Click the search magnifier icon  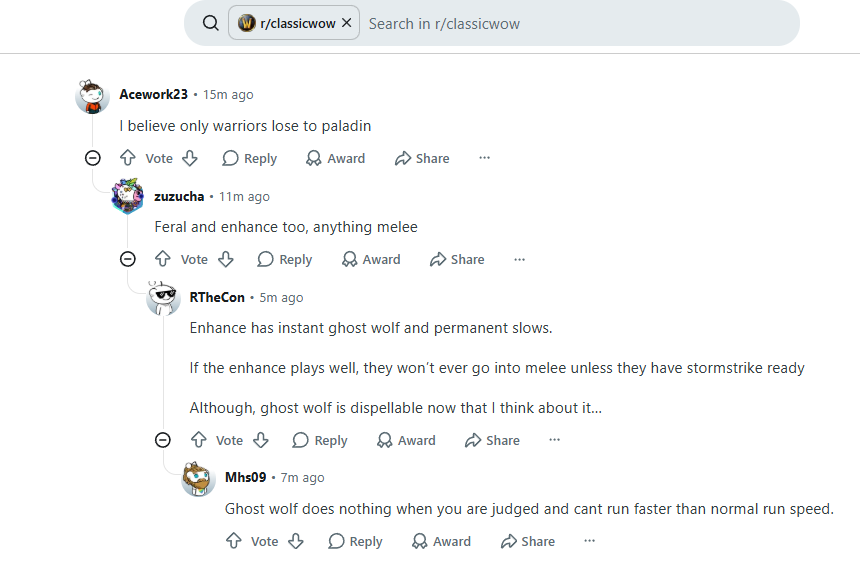tap(211, 23)
